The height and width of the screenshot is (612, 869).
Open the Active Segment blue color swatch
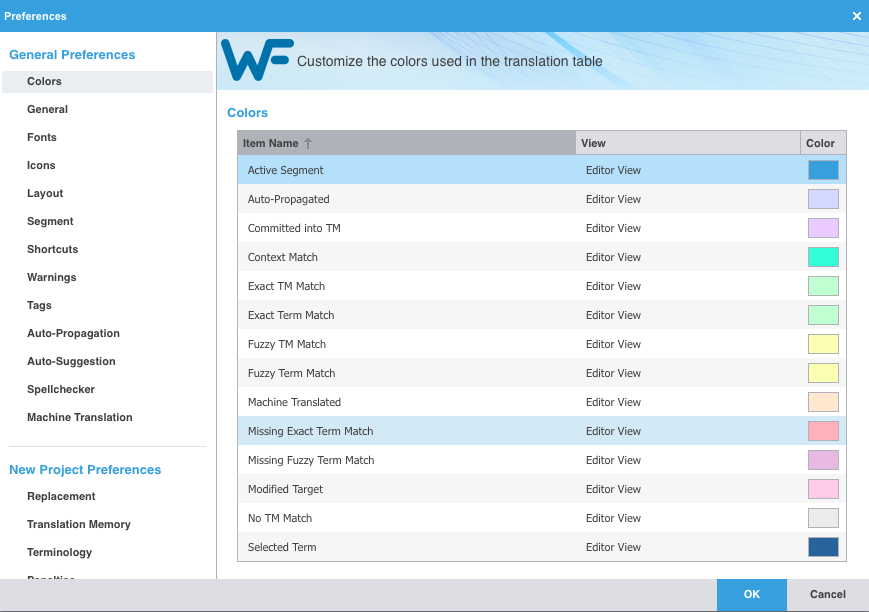click(x=823, y=170)
